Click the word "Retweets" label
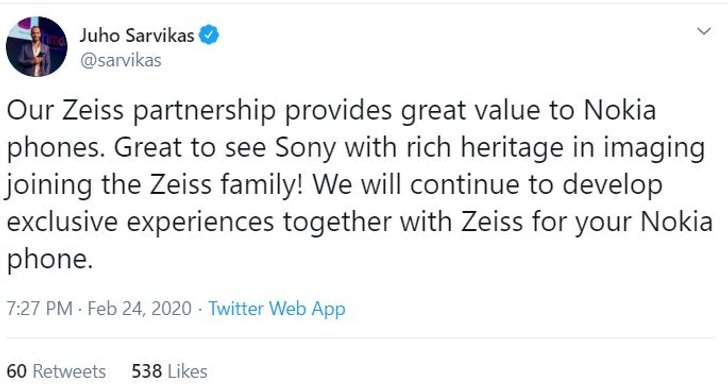728x387 pixels. (70, 371)
